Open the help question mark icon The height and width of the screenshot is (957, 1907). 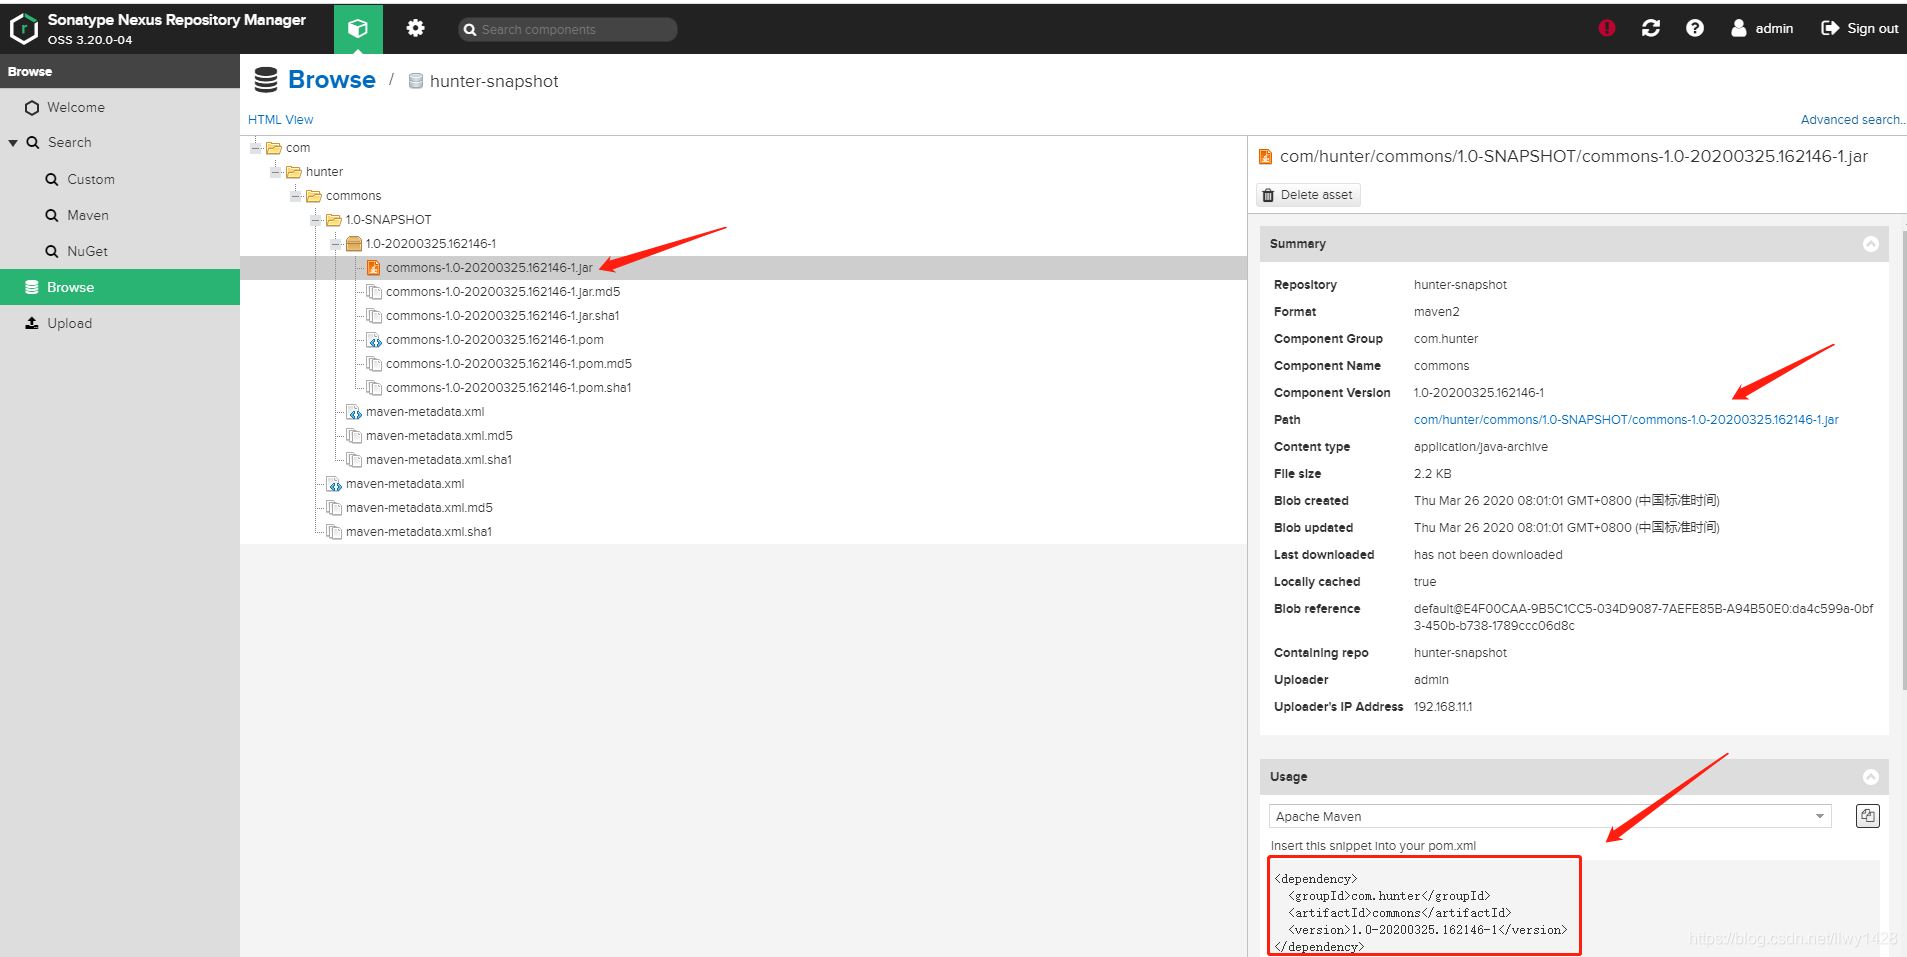[1695, 28]
